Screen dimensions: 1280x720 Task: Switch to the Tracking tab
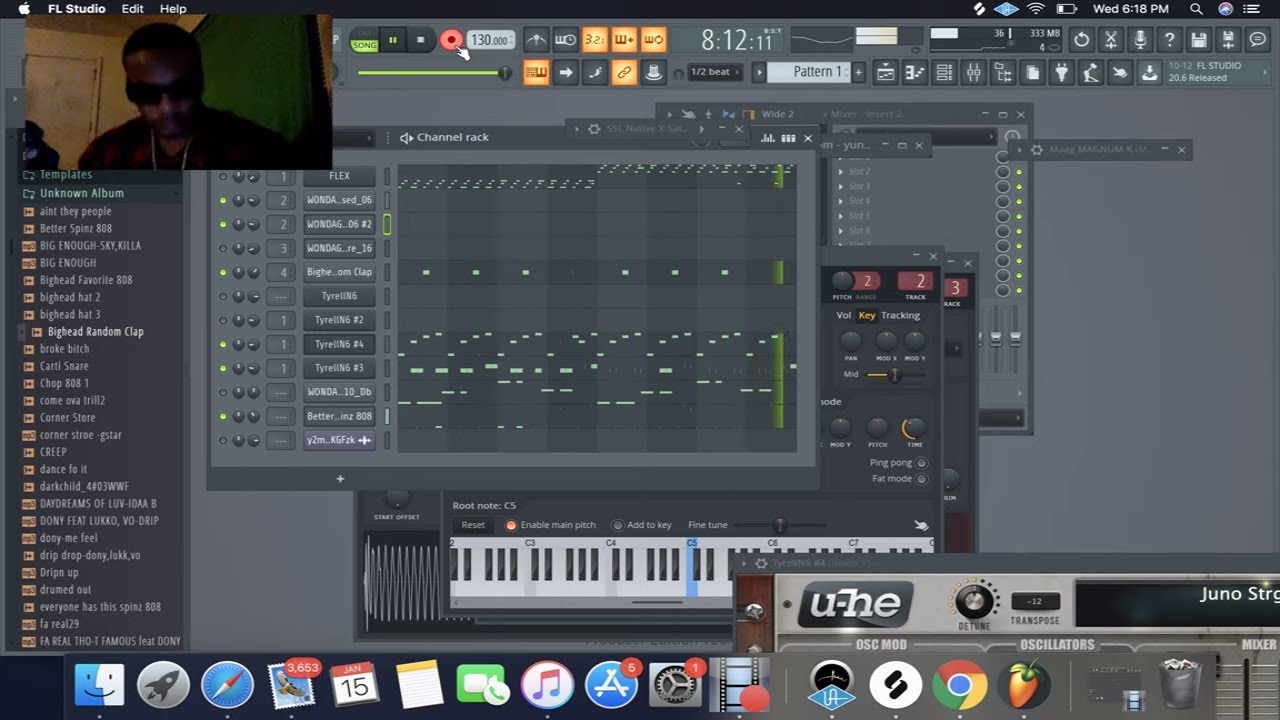pyautogui.click(x=900, y=315)
